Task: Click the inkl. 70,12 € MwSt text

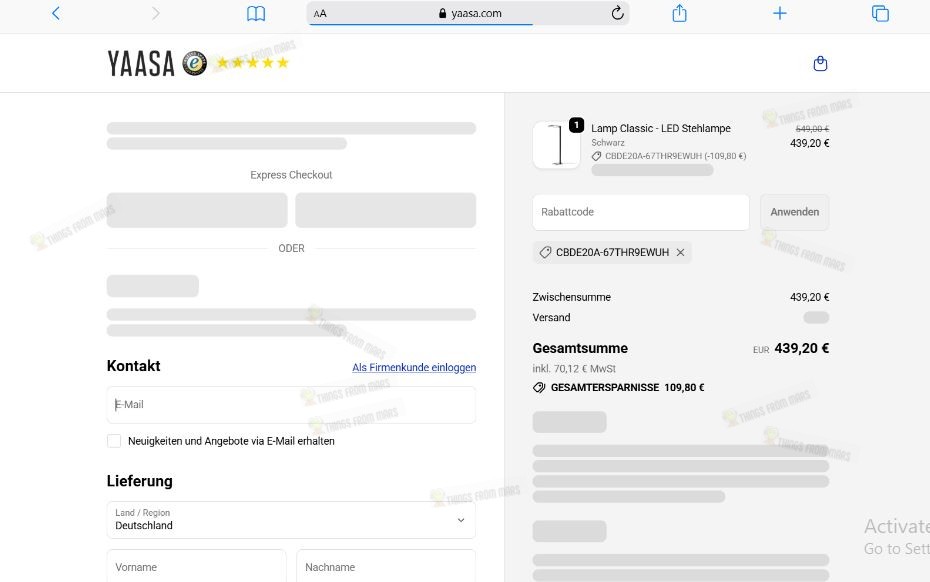Action: (574, 368)
